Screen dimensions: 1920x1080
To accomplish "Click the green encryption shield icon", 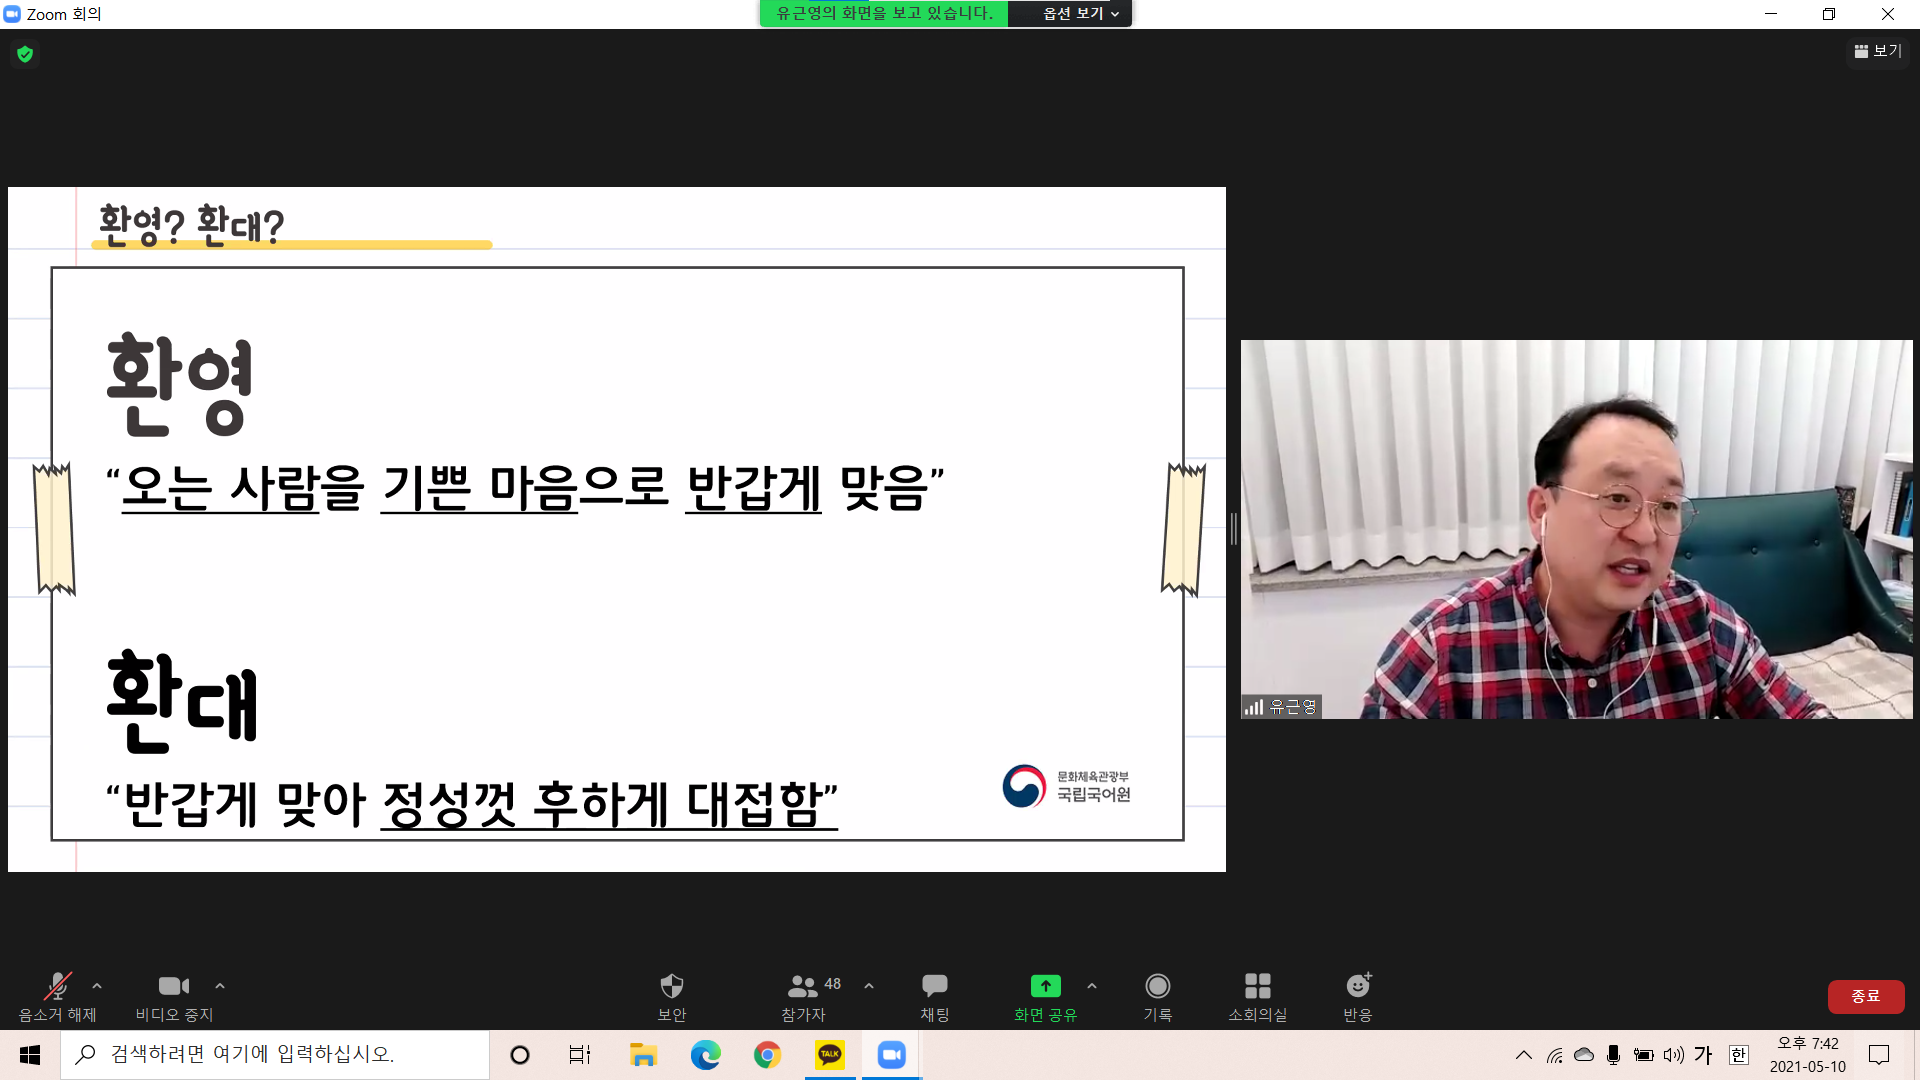I will (x=25, y=54).
